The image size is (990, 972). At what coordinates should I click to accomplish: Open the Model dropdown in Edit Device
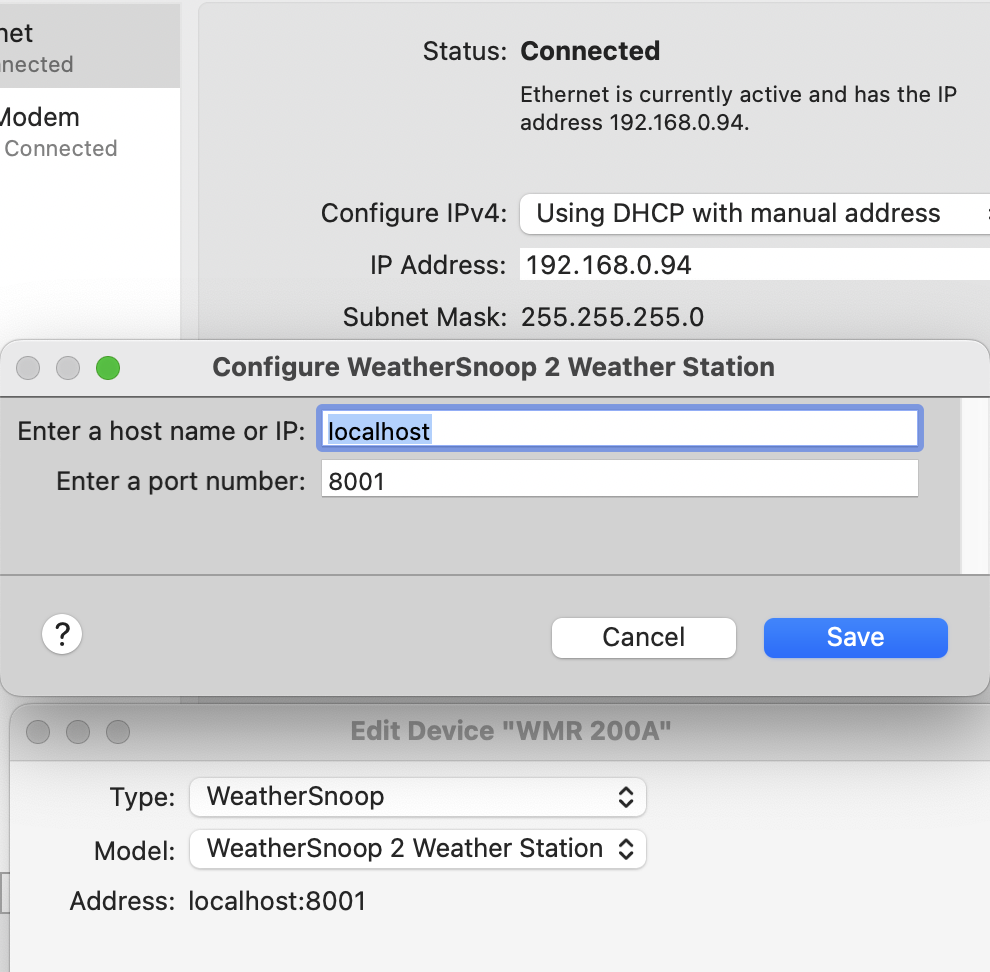tap(417, 849)
